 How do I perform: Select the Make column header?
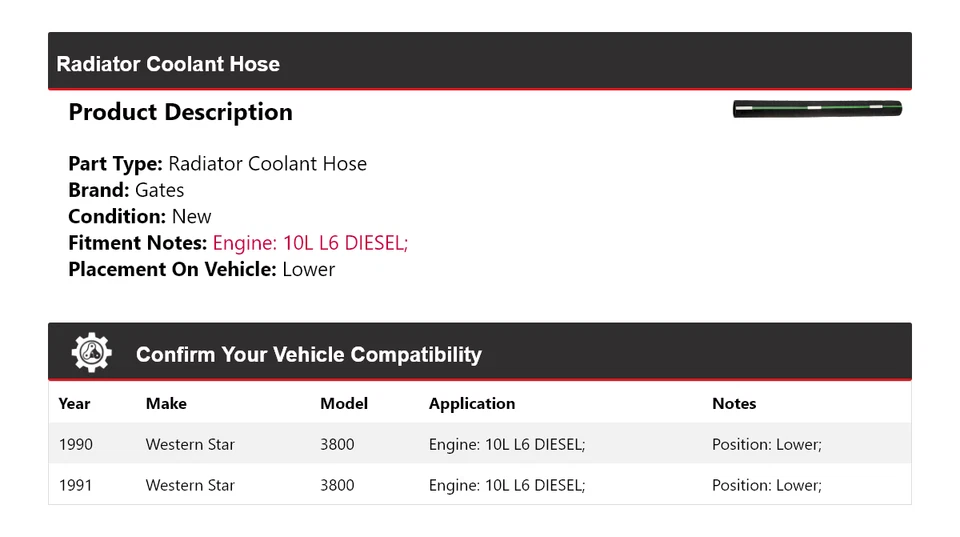pyautogui.click(x=166, y=404)
